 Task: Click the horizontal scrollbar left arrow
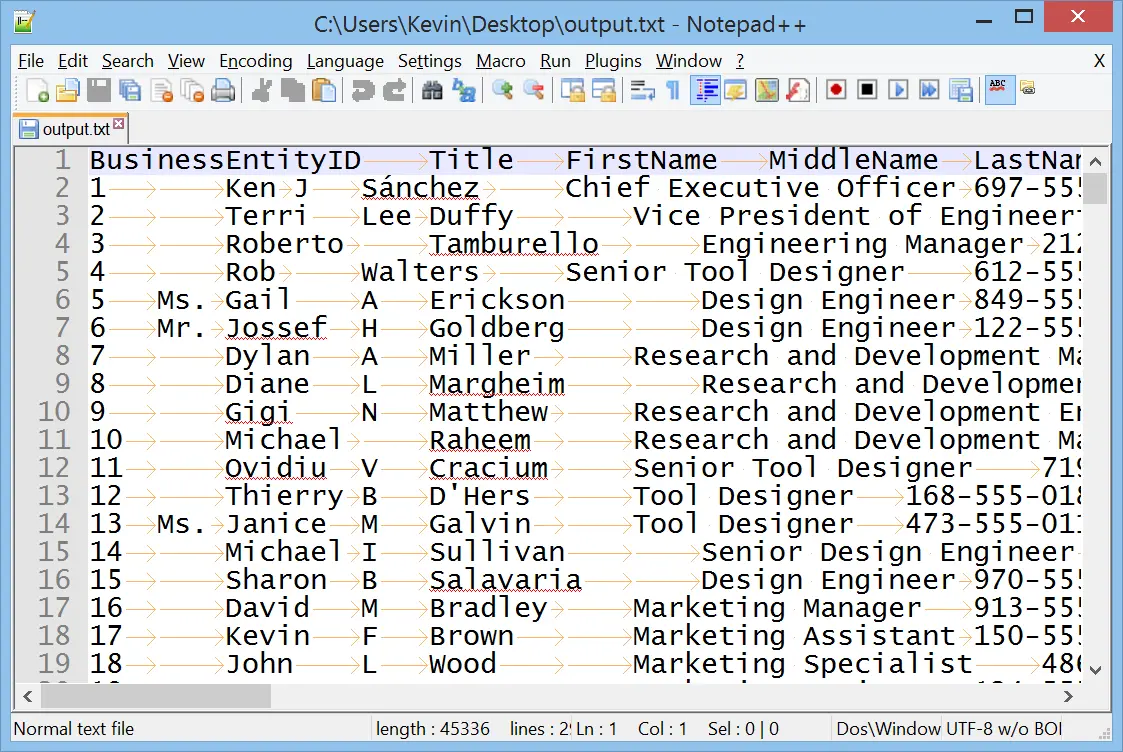pyautogui.click(x=27, y=696)
